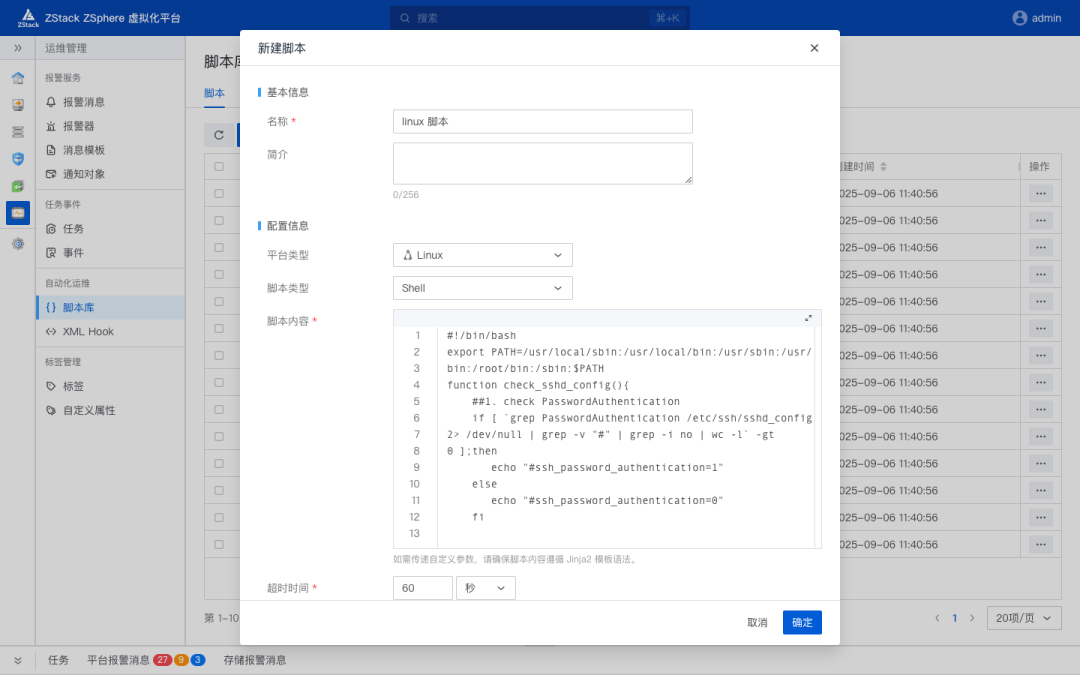Click the ZStack logo icon
The image size is (1080, 675).
click(x=28, y=18)
